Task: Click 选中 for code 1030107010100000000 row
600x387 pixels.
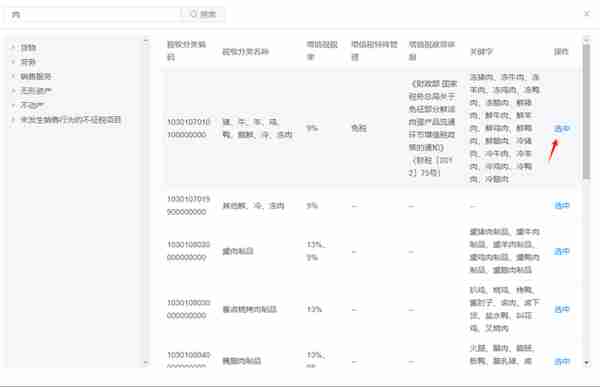Action: pyautogui.click(x=562, y=129)
